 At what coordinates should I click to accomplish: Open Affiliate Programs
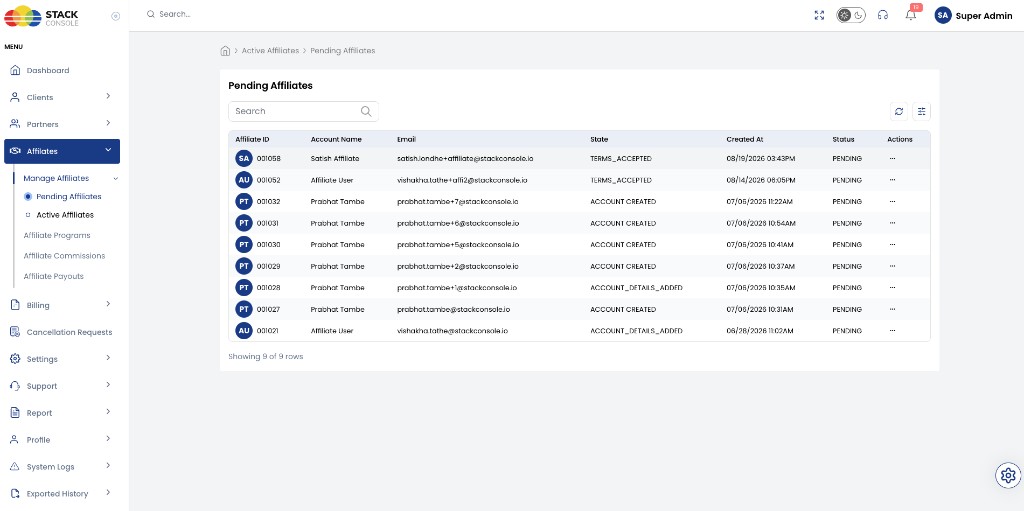click(x=57, y=235)
